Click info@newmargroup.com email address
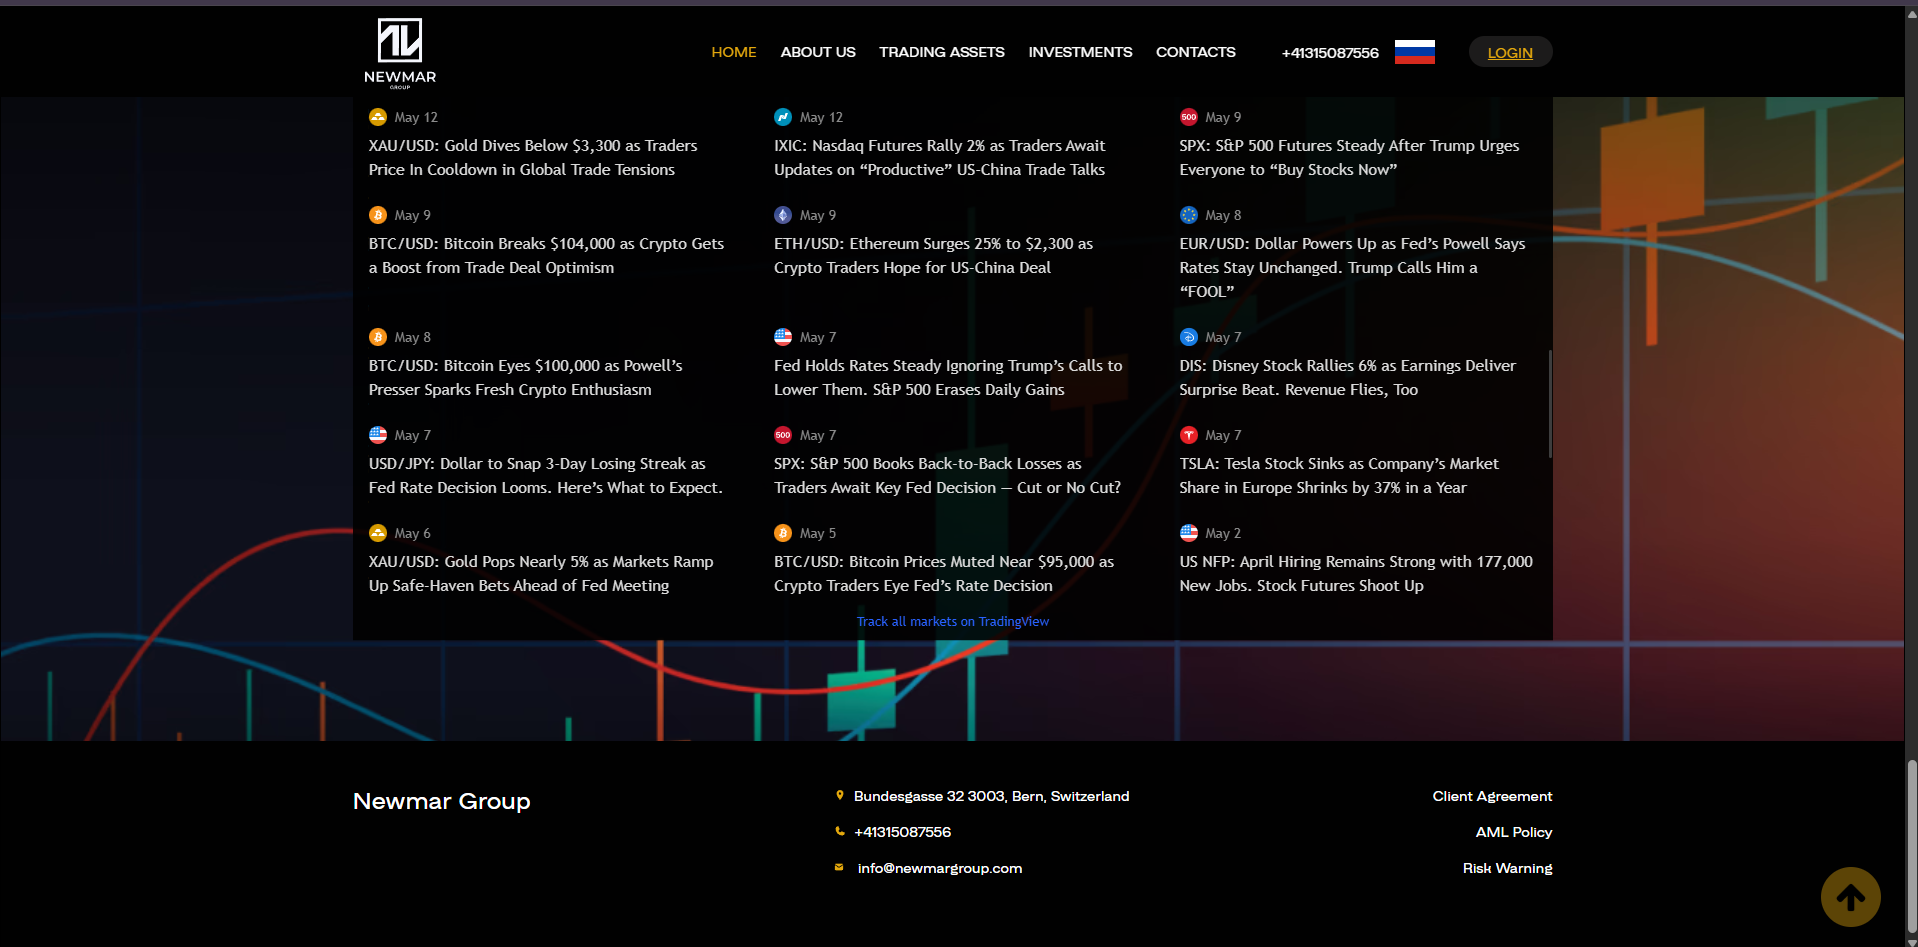Screen dimensions: 1918x947 point(940,868)
